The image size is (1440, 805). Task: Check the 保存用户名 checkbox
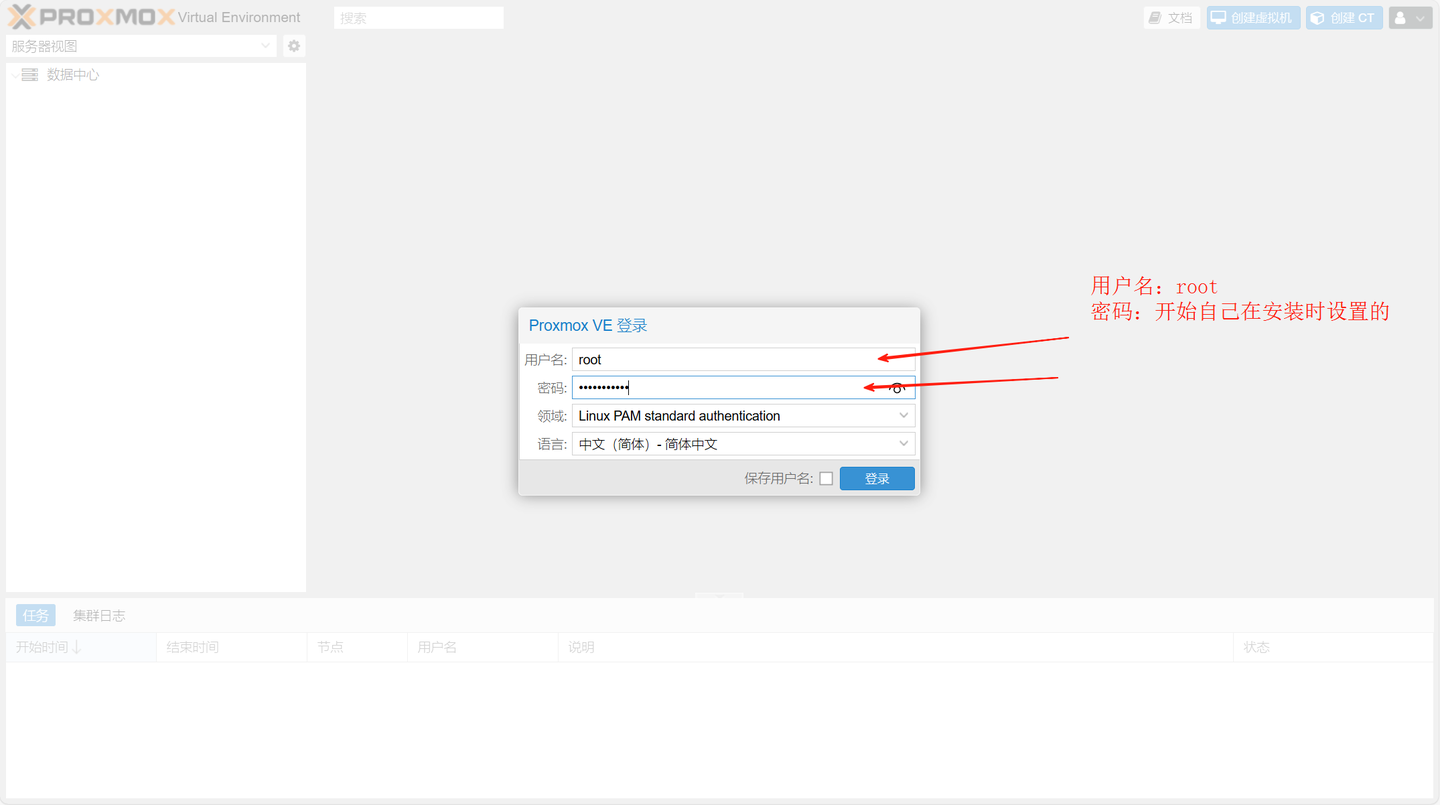(x=826, y=479)
